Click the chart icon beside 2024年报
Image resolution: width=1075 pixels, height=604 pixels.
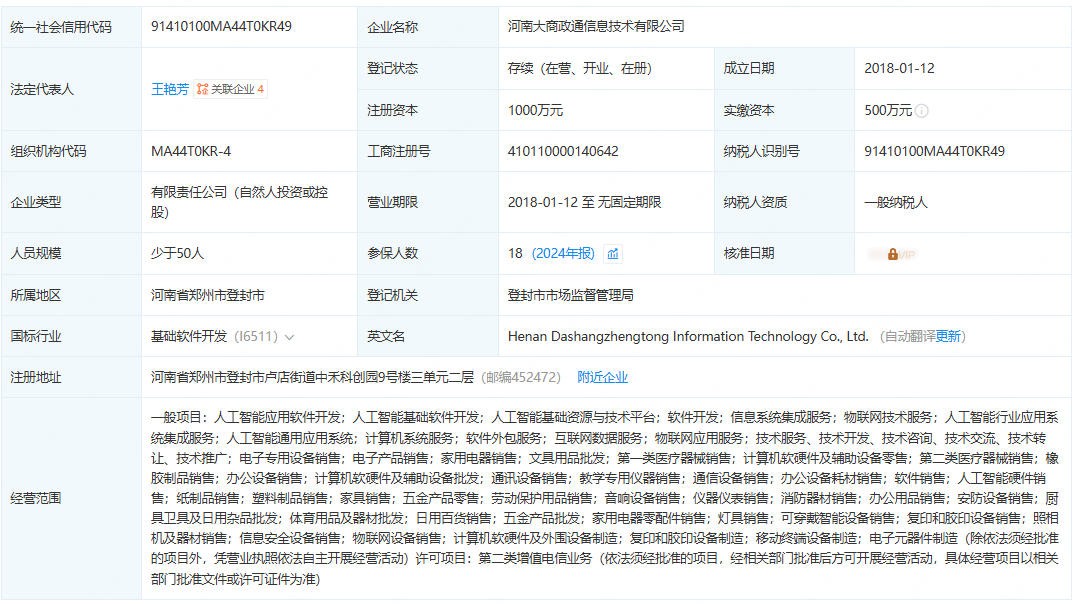(613, 254)
